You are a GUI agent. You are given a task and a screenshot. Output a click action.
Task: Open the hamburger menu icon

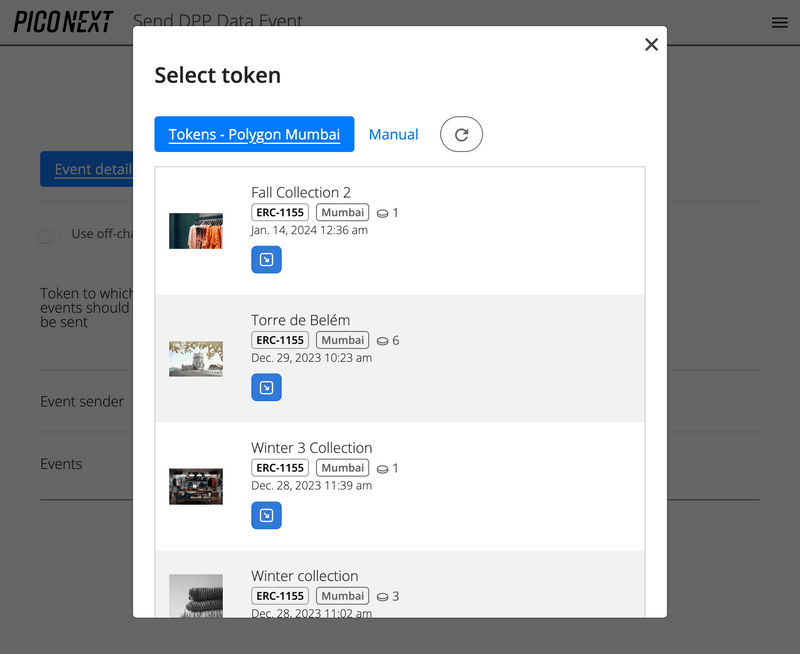[x=779, y=23]
